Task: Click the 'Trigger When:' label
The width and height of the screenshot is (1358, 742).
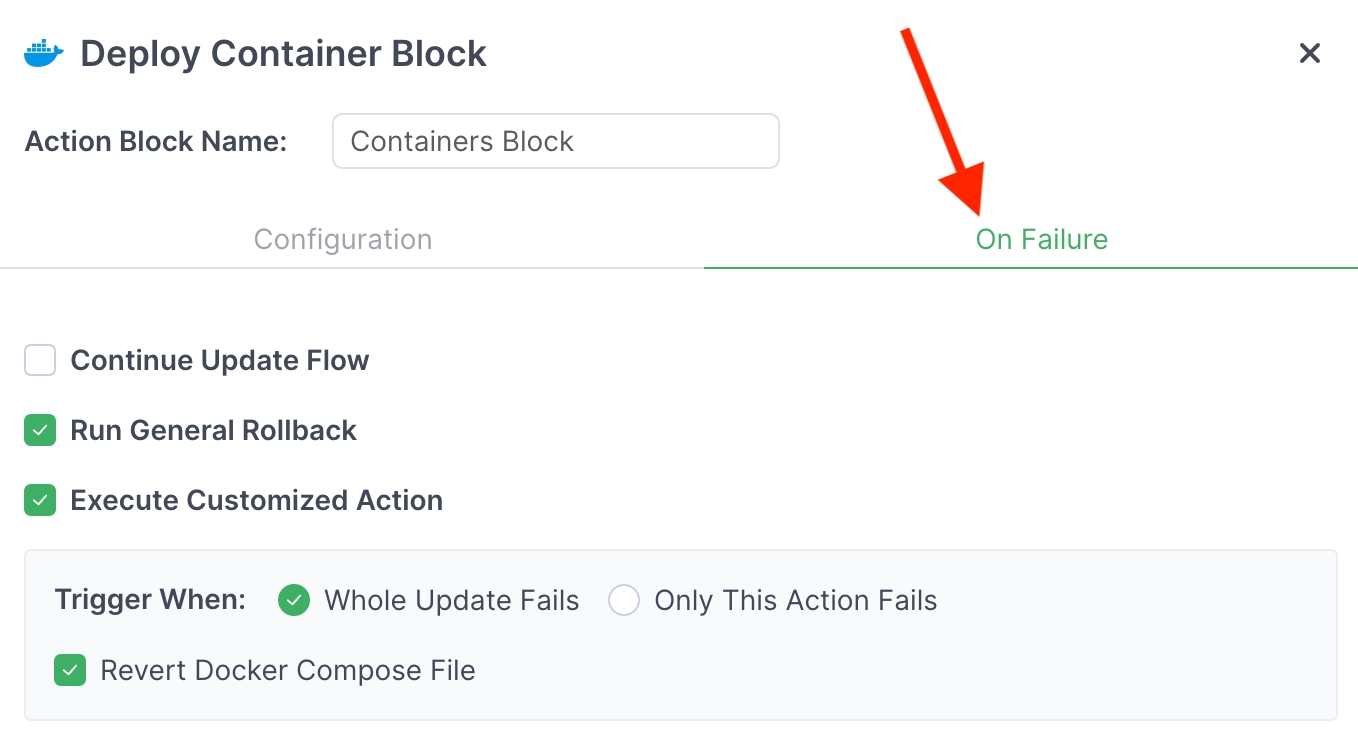Action: tap(150, 600)
